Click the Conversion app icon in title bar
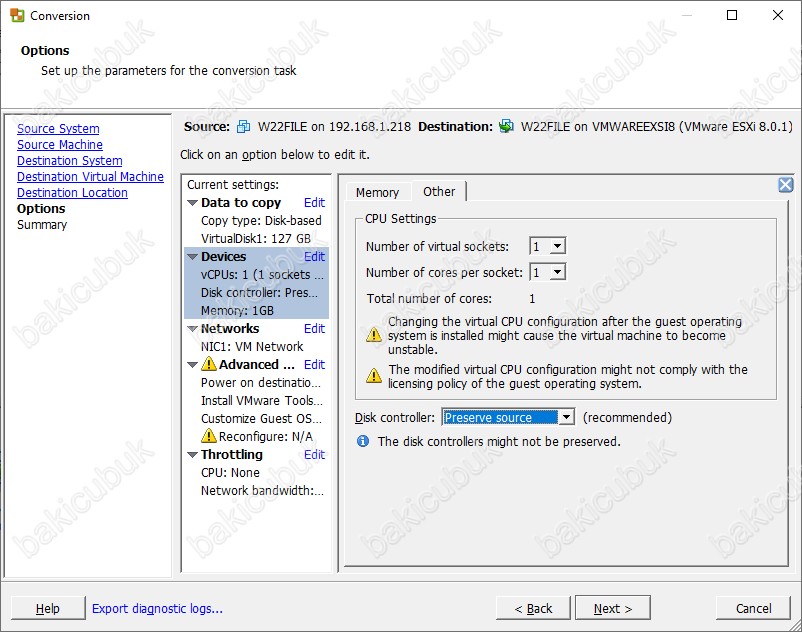 pos(17,15)
